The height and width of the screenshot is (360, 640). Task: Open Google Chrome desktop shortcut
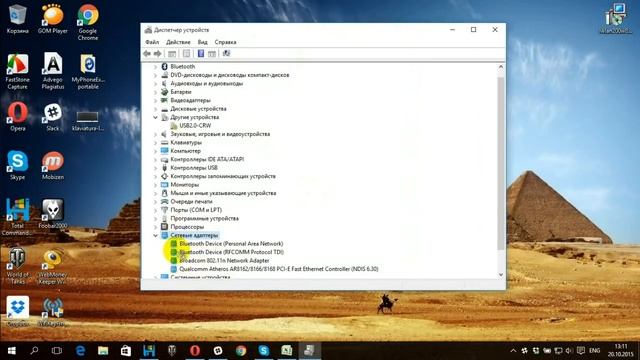(x=88, y=22)
